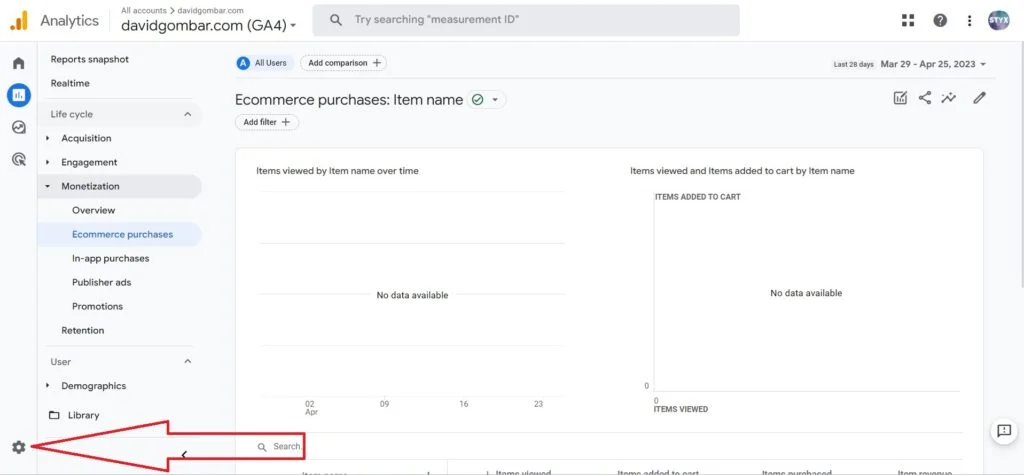1024x475 pixels.
Task: Open the Mar 29 - Apr 25, 2023 date range picker
Action: coord(933,64)
